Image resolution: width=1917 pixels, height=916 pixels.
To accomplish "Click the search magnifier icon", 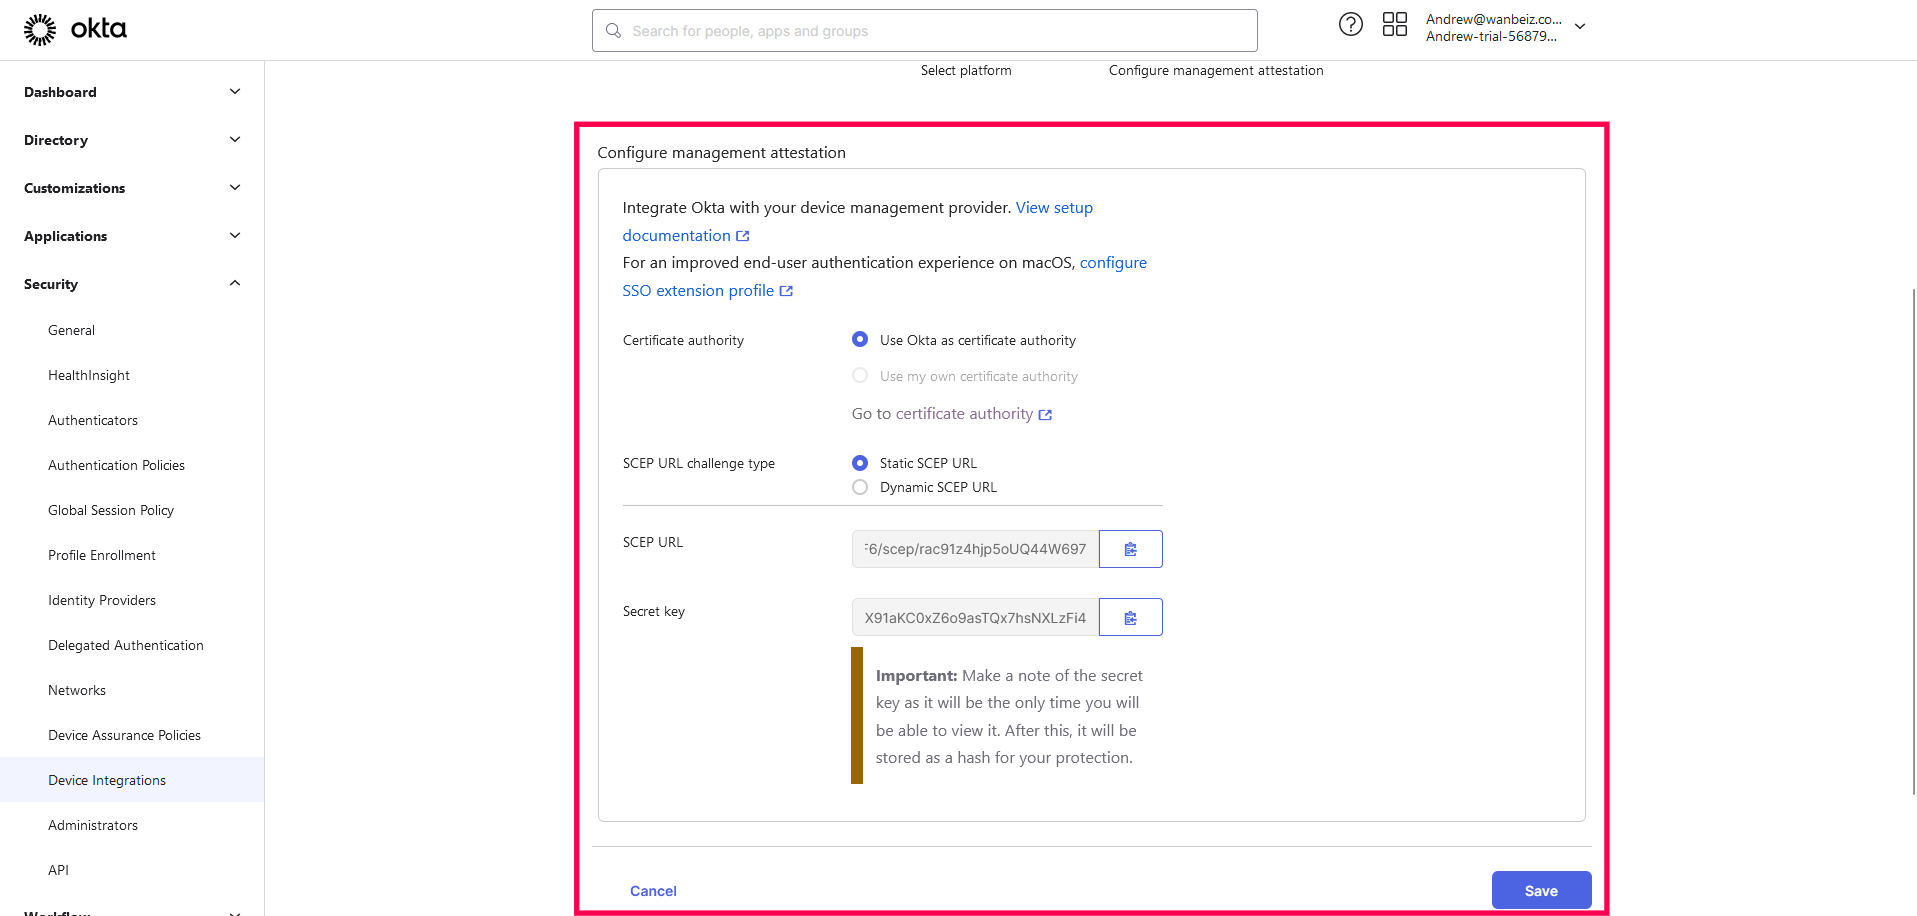I will tap(613, 30).
